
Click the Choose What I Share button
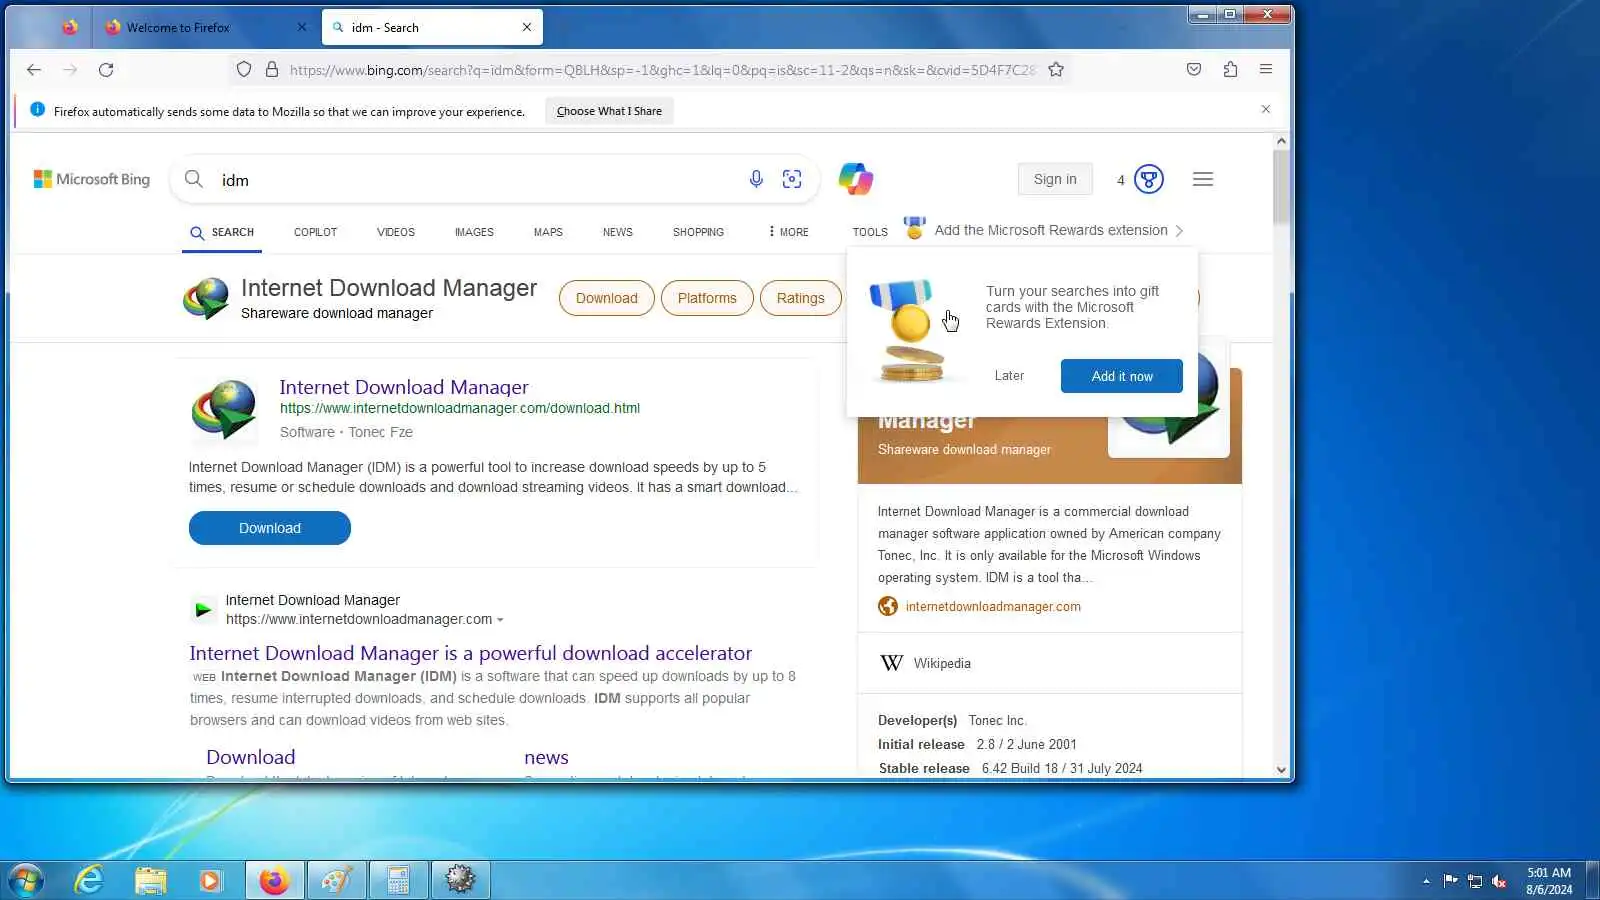coord(609,111)
